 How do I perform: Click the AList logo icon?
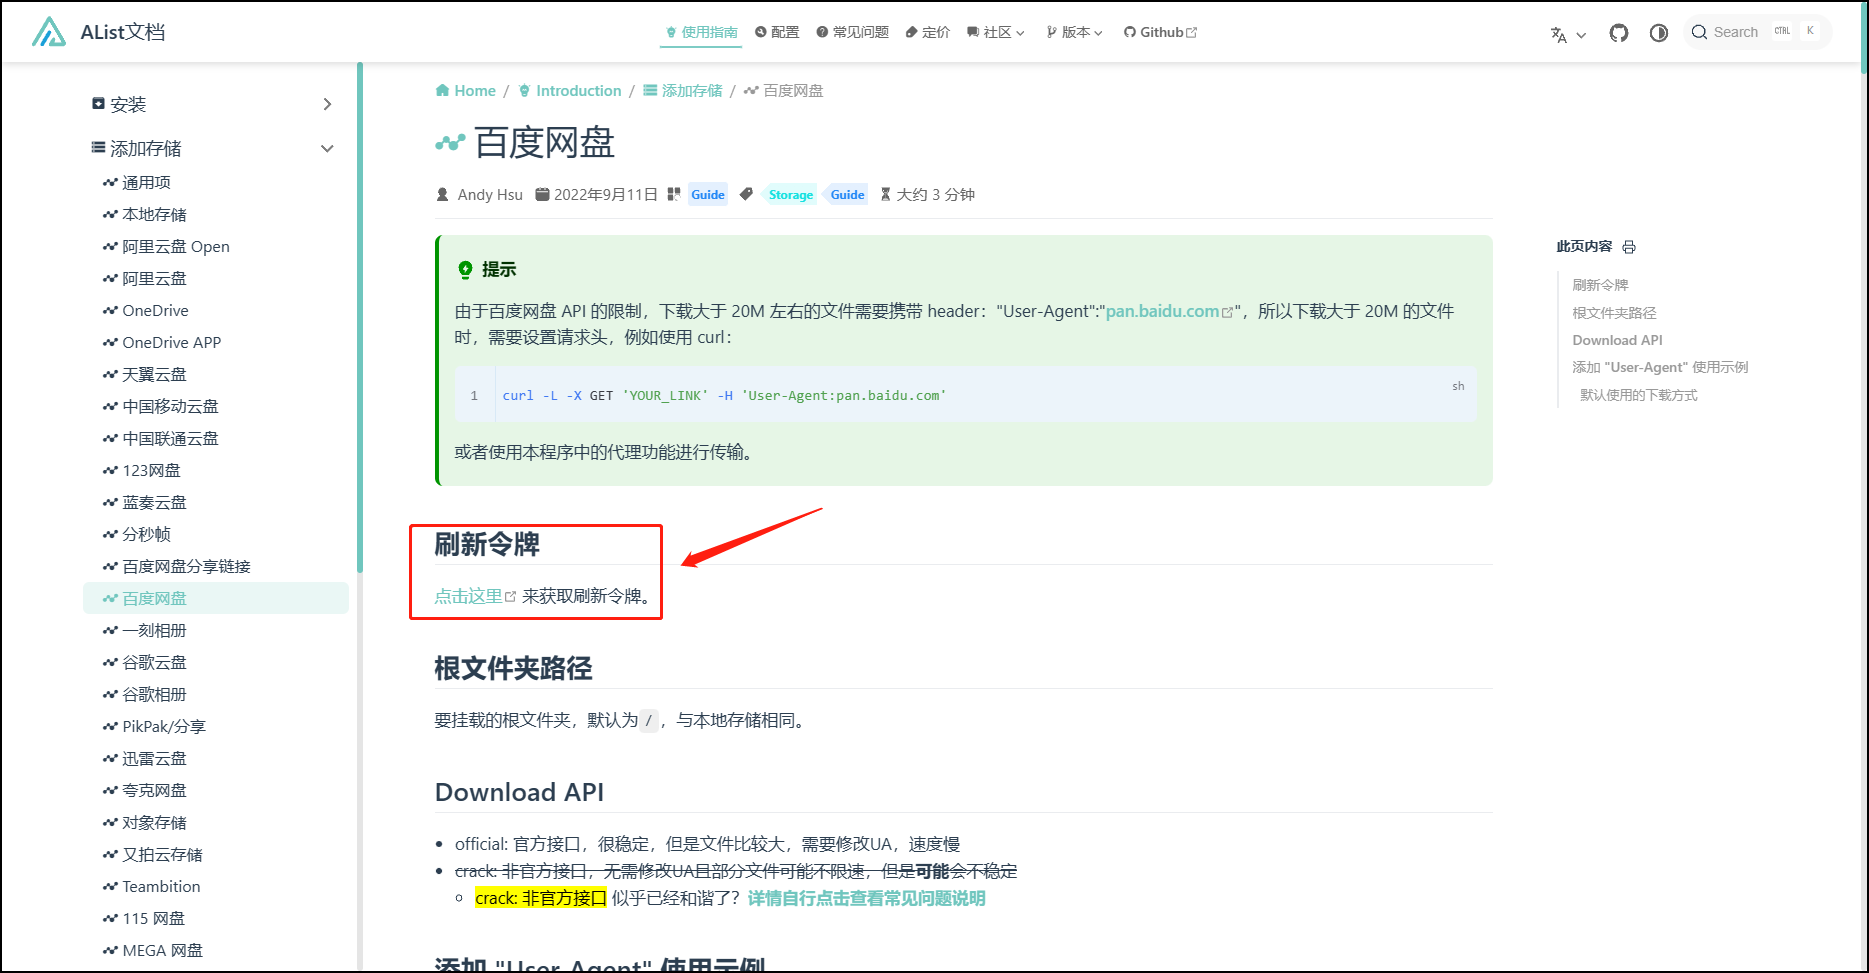(48, 32)
